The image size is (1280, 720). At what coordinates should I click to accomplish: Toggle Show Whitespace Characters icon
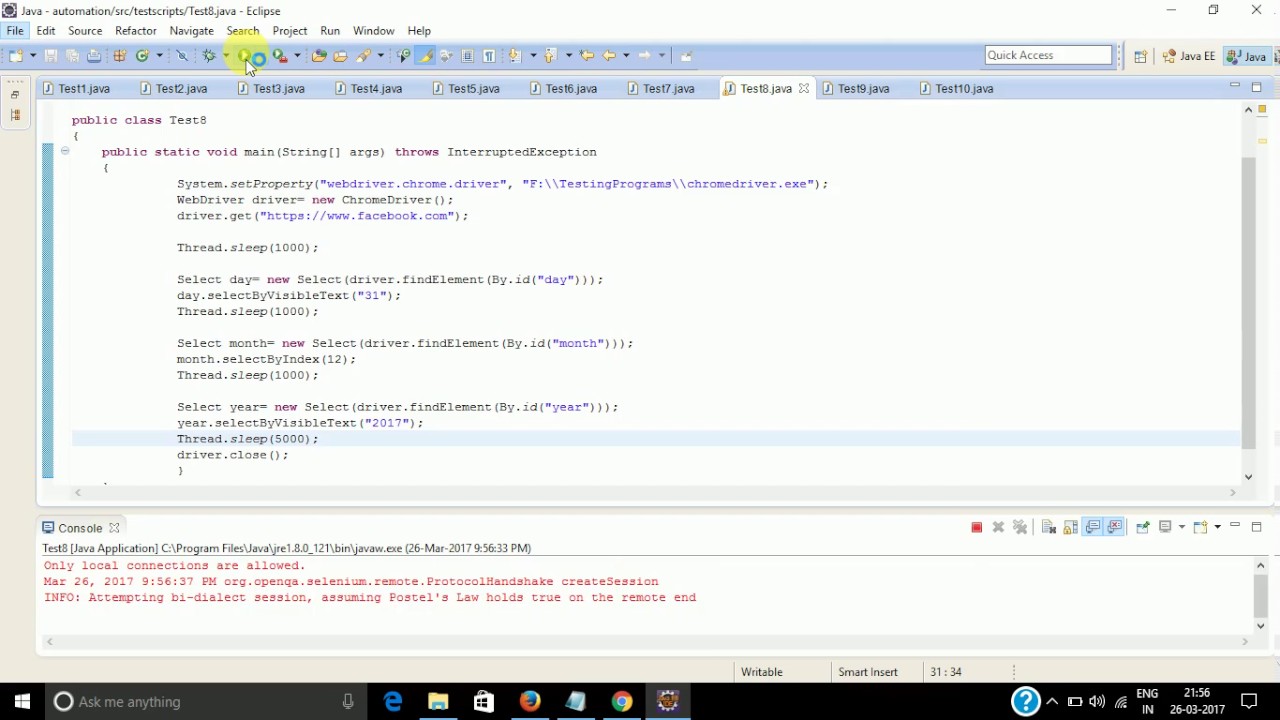point(489,56)
